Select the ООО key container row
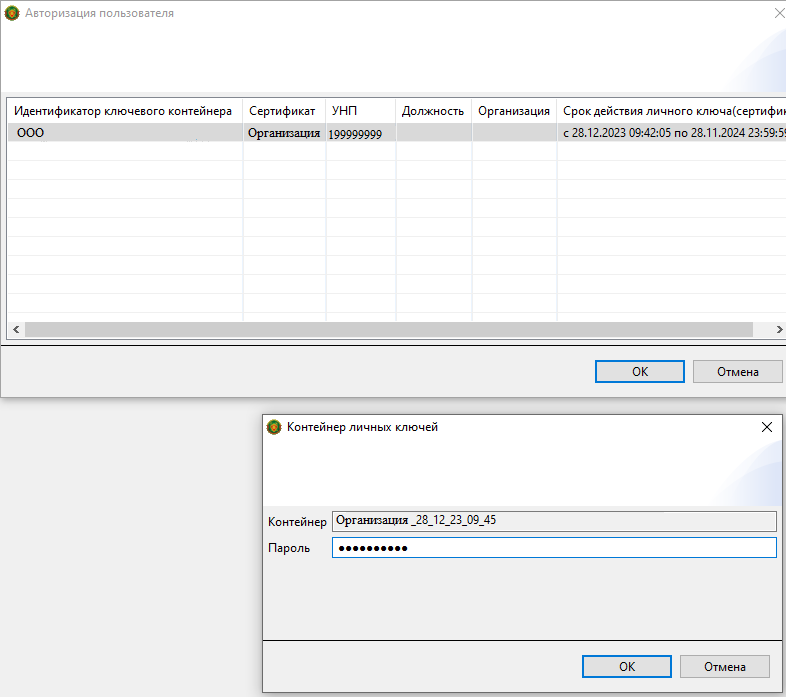786x697 pixels. tap(120, 133)
